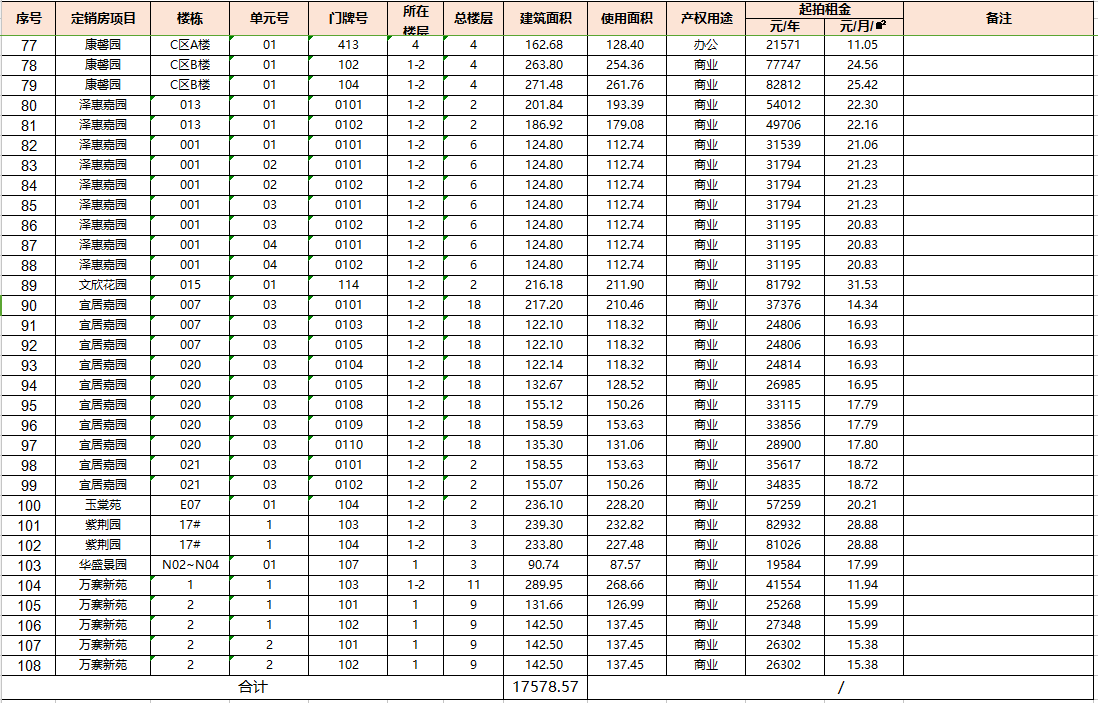Click the building cell E07
Viewport: 1098px width, 703px height.
click(190, 505)
